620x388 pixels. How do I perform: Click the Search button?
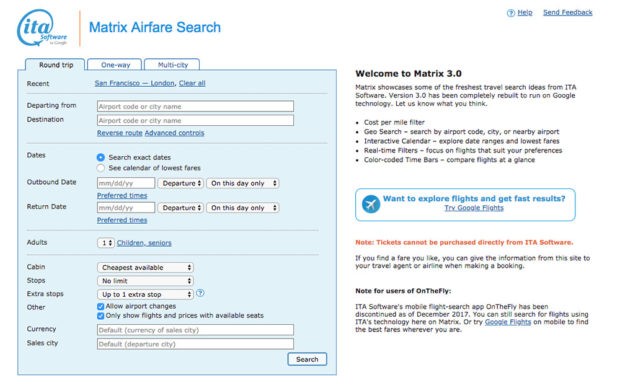[307, 359]
